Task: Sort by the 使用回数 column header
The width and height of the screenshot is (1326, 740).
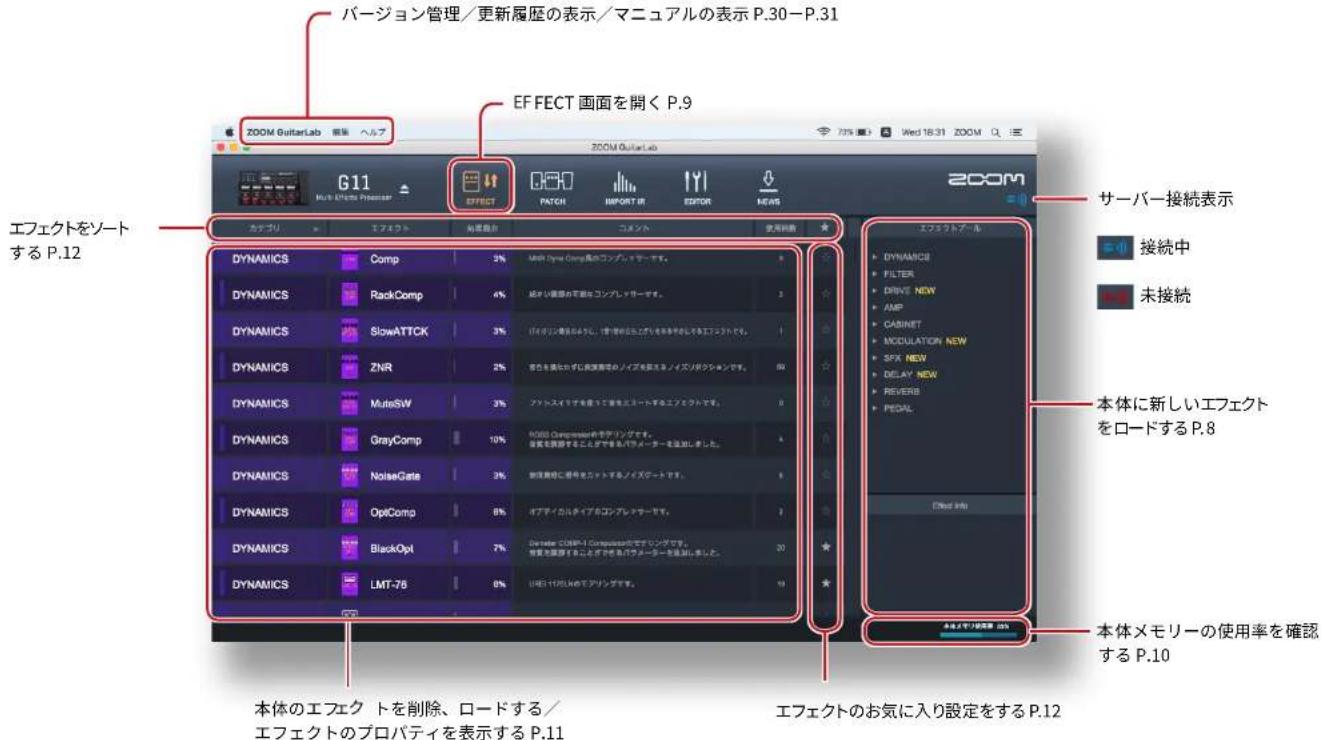Action: click(781, 229)
